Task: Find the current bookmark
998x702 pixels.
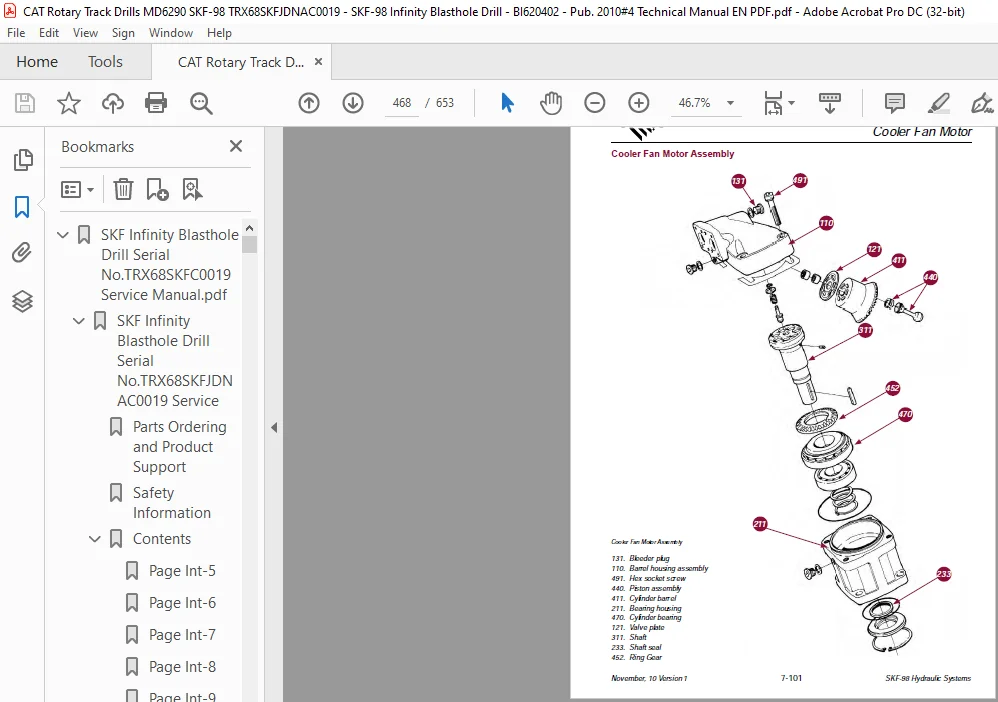Action: (x=192, y=189)
